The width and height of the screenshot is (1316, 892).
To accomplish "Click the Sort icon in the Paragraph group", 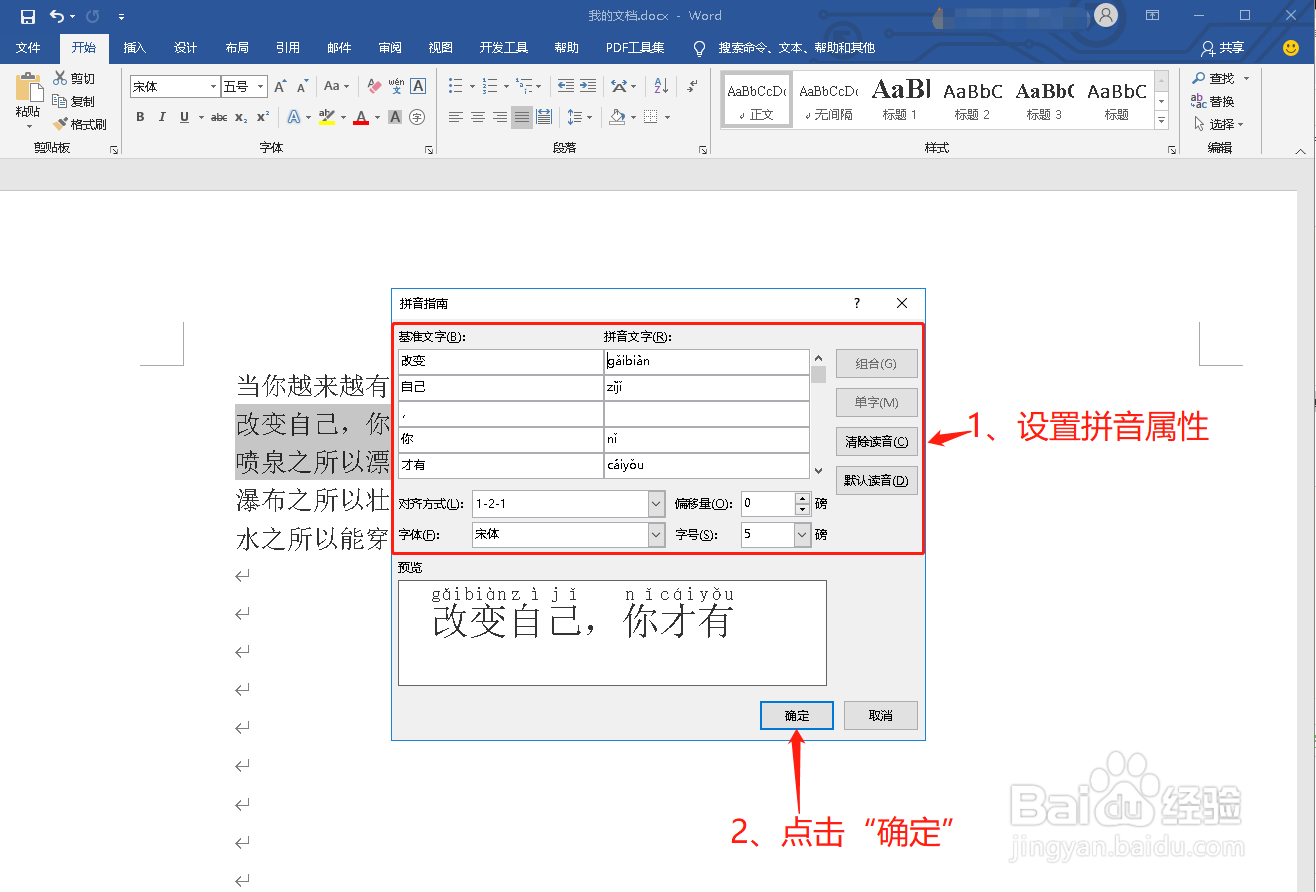I will 660,85.
